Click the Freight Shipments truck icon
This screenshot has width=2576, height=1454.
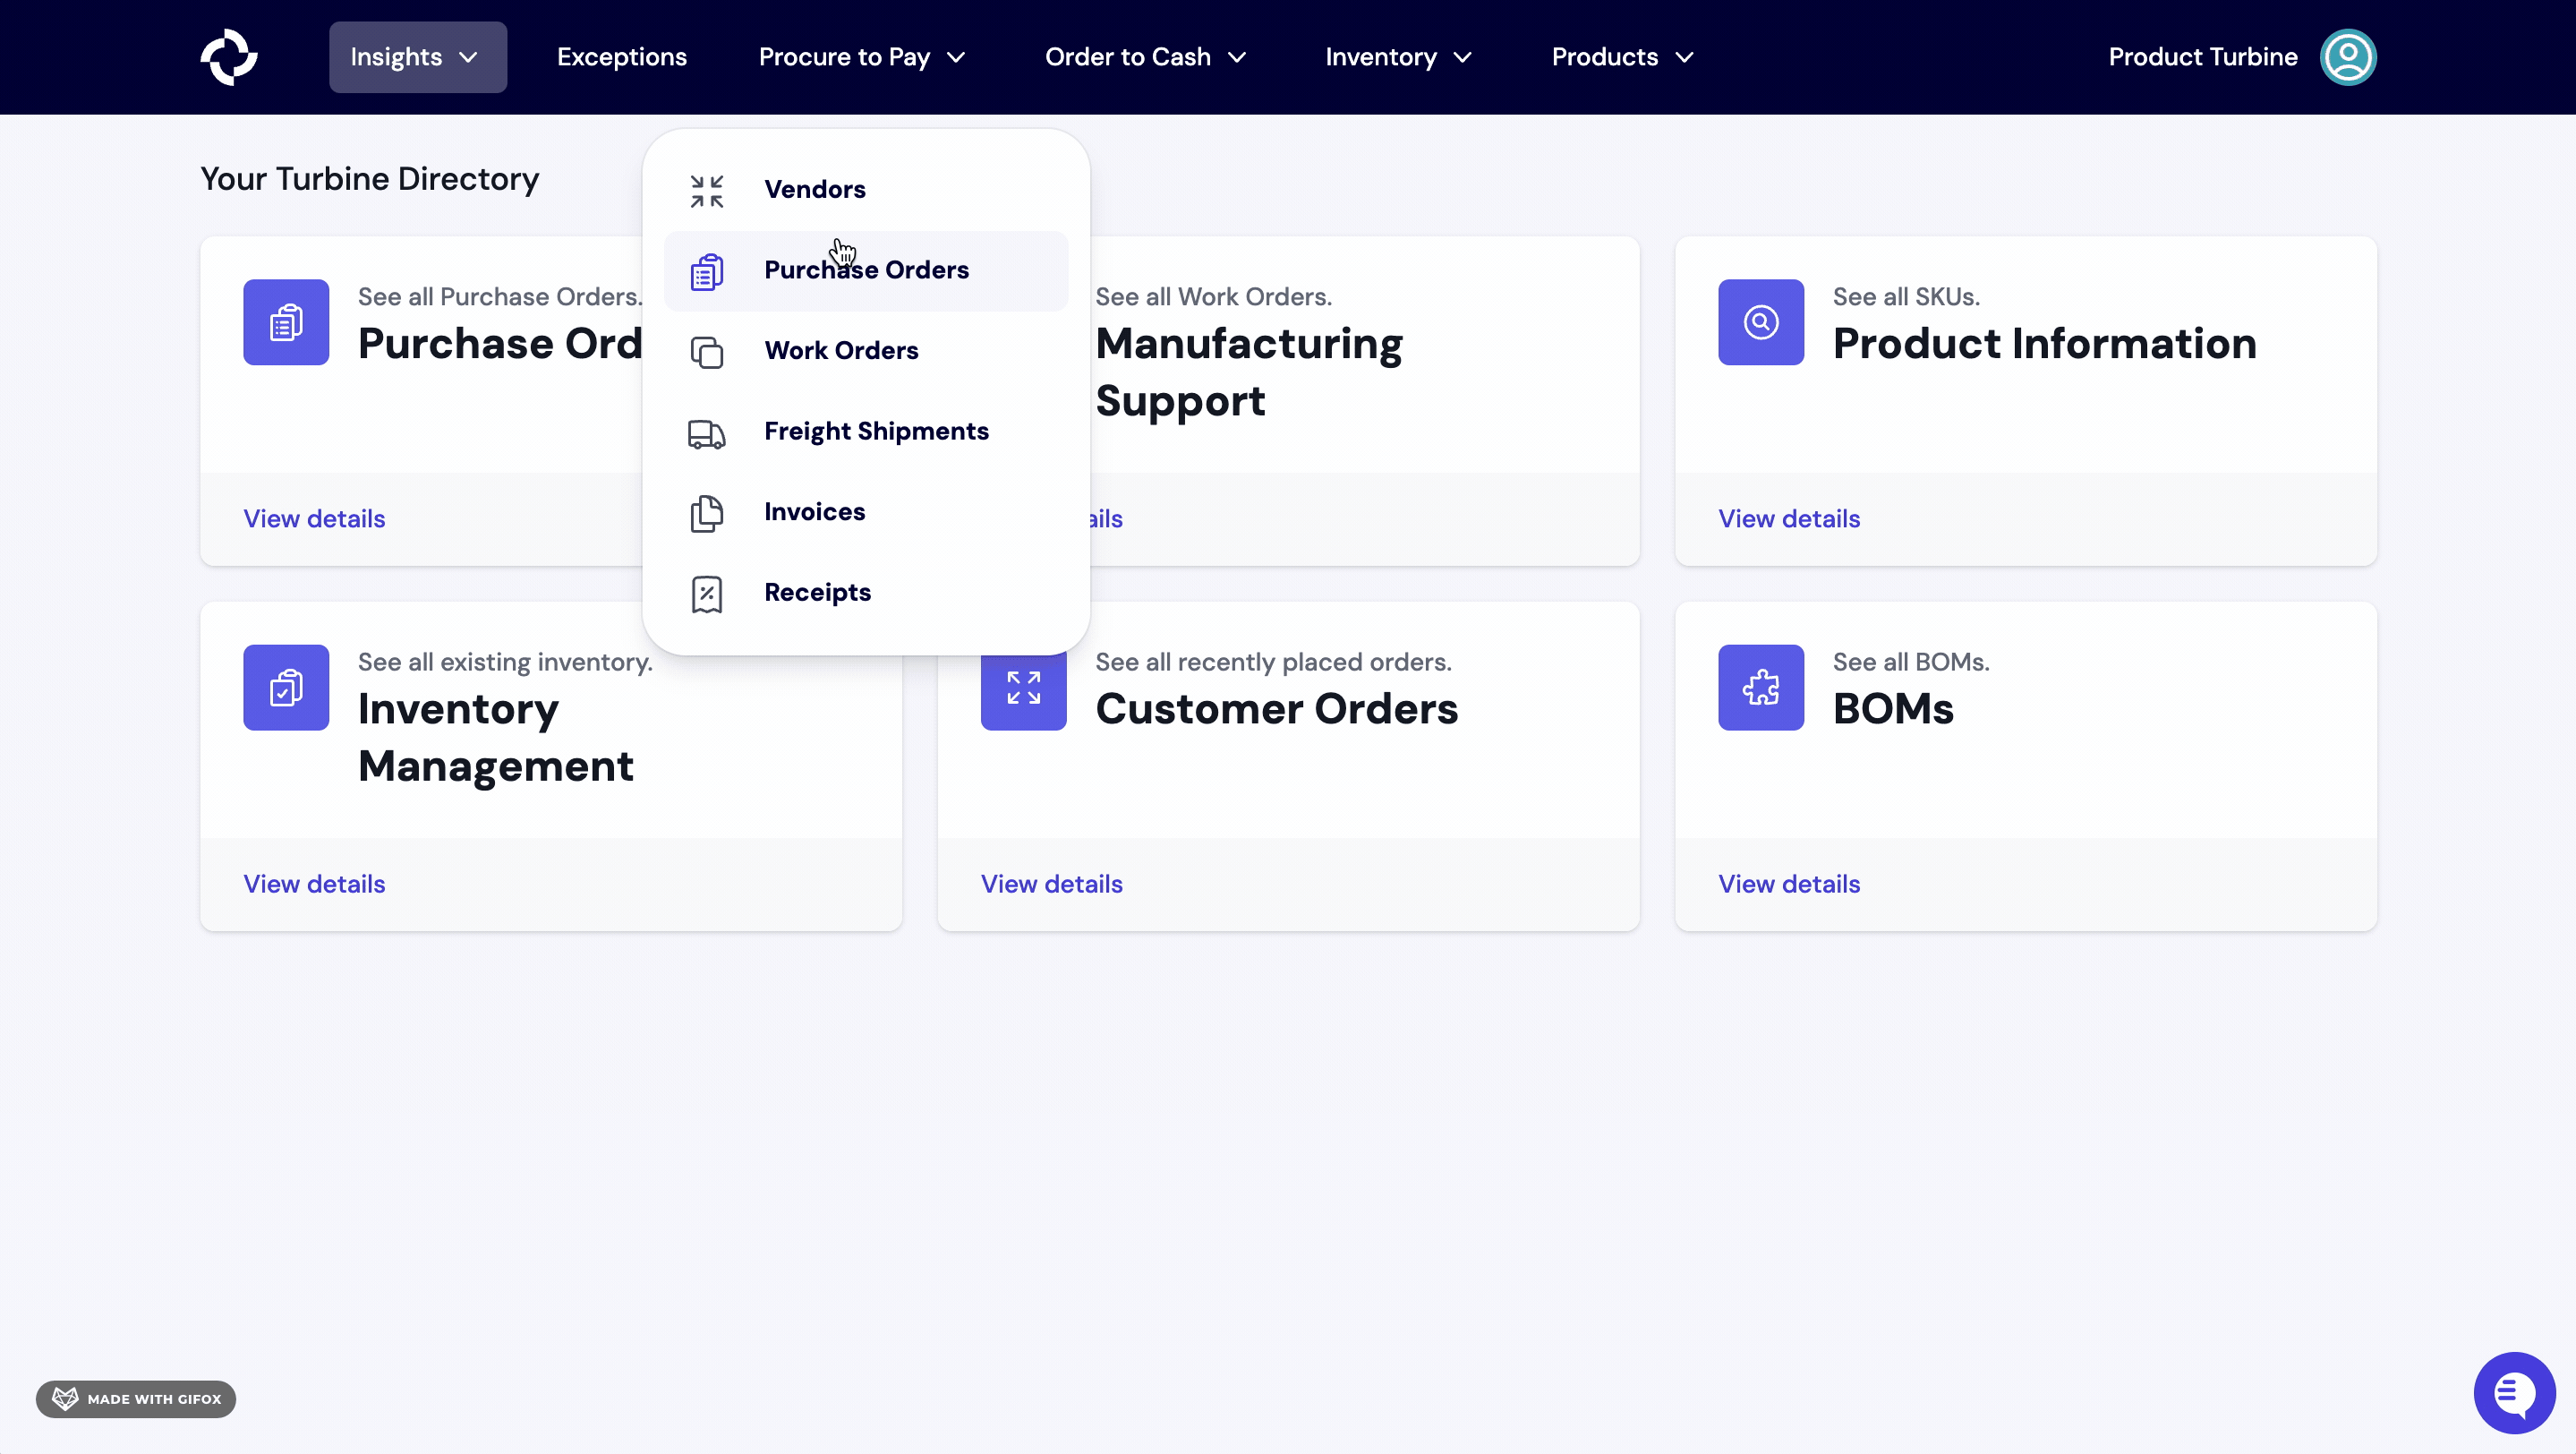706,432
